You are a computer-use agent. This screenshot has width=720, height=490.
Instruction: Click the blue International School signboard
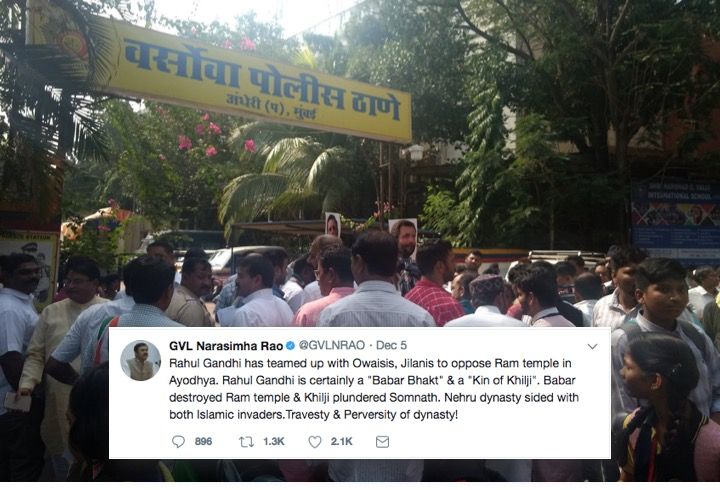(x=675, y=221)
